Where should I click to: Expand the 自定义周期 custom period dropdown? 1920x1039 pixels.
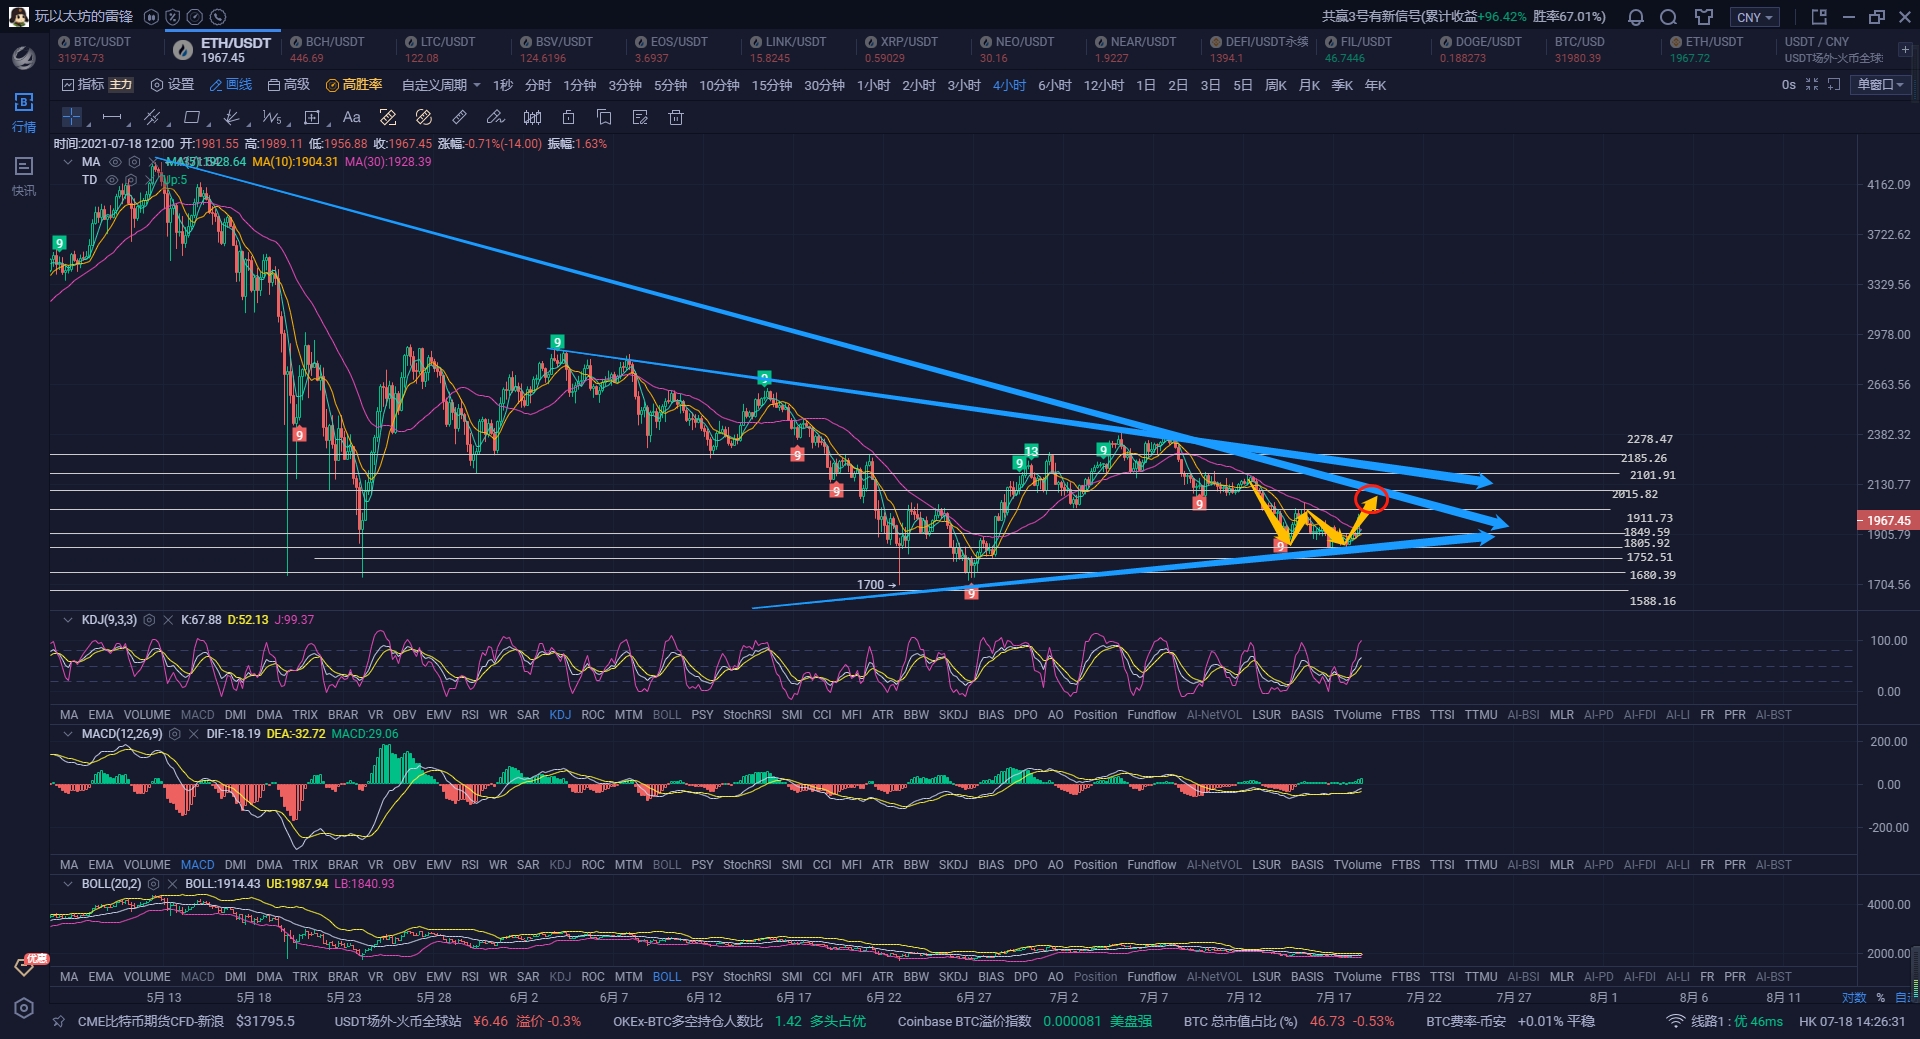pos(441,85)
